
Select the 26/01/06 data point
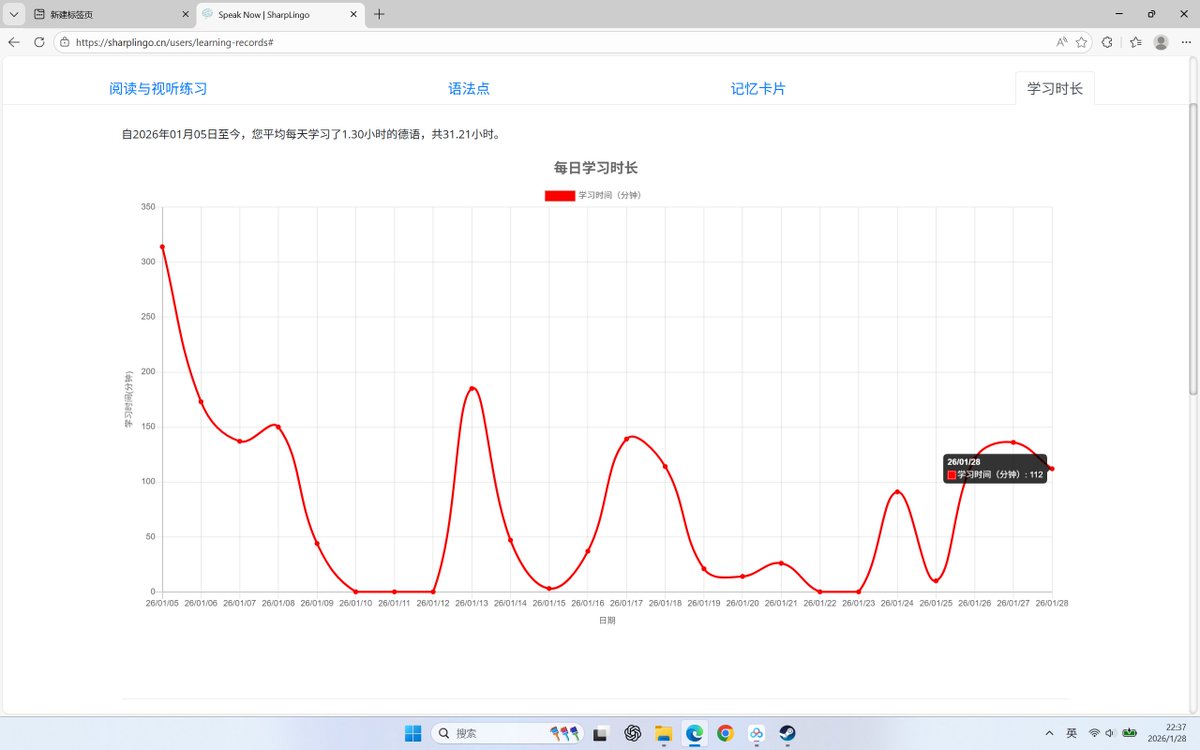point(201,402)
